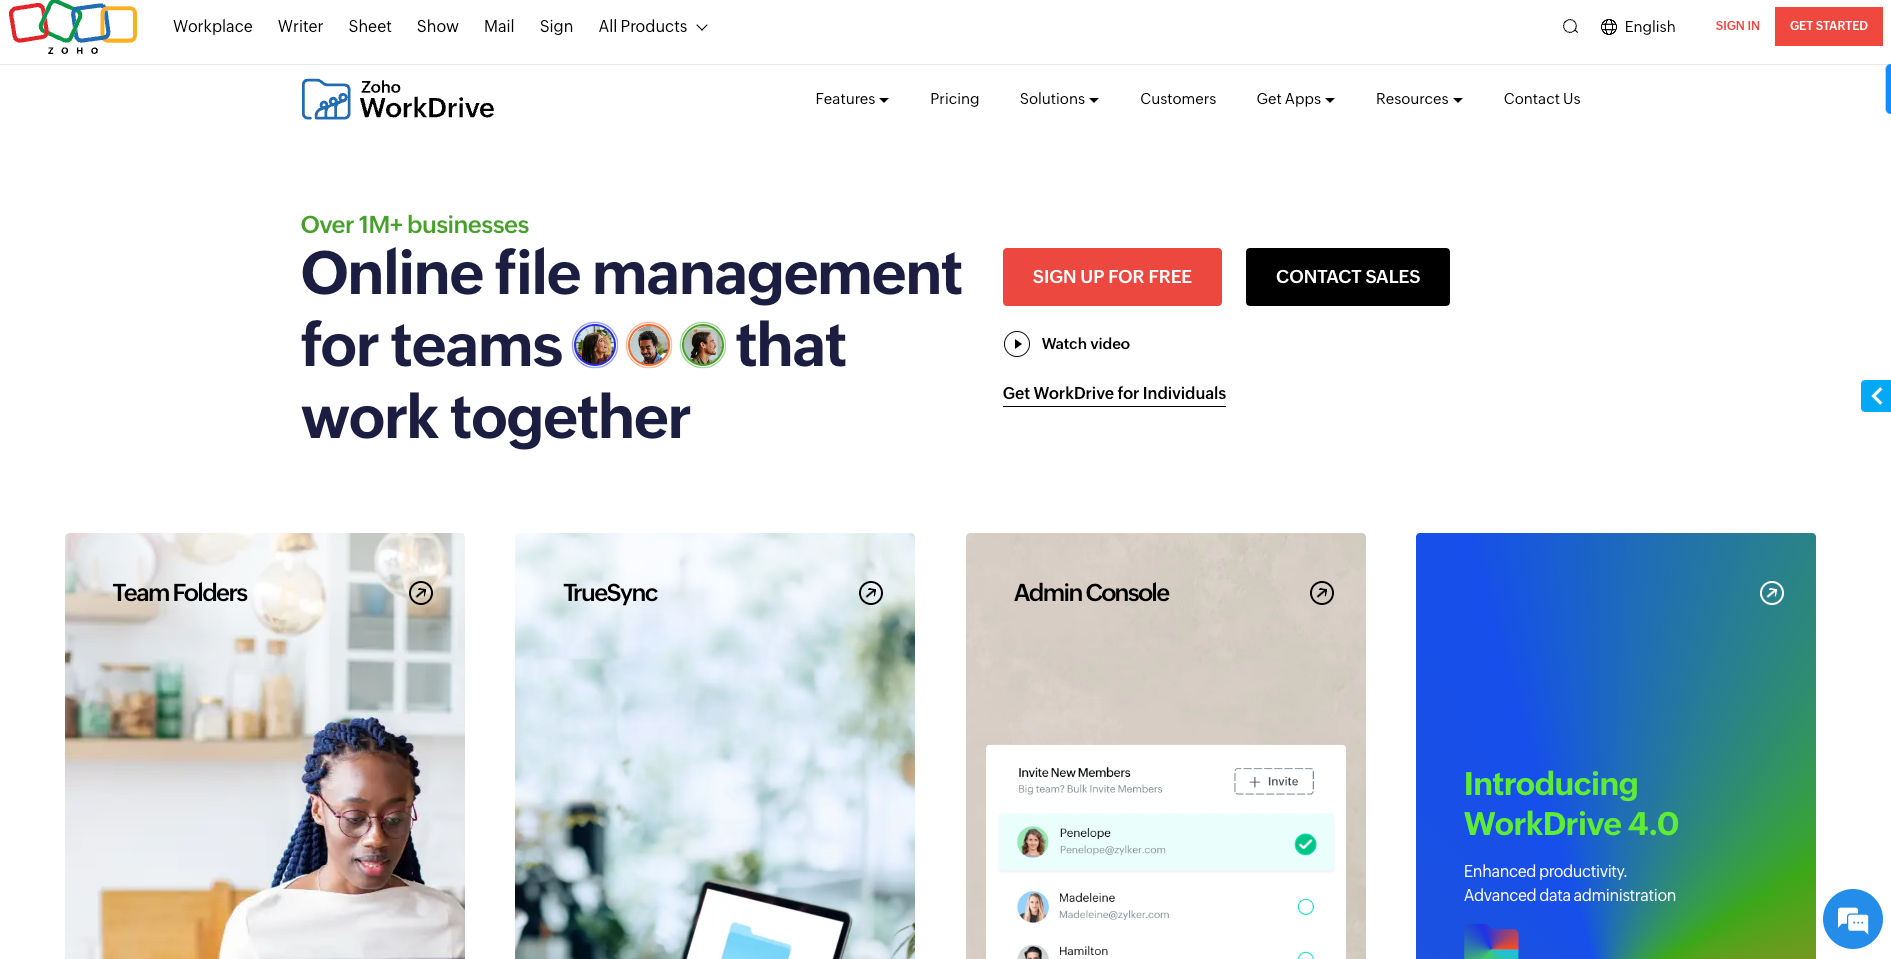Toggle the green checkmark beside Penelope
Viewport: 1891px width, 959px height.
[x=1306, y=844]
